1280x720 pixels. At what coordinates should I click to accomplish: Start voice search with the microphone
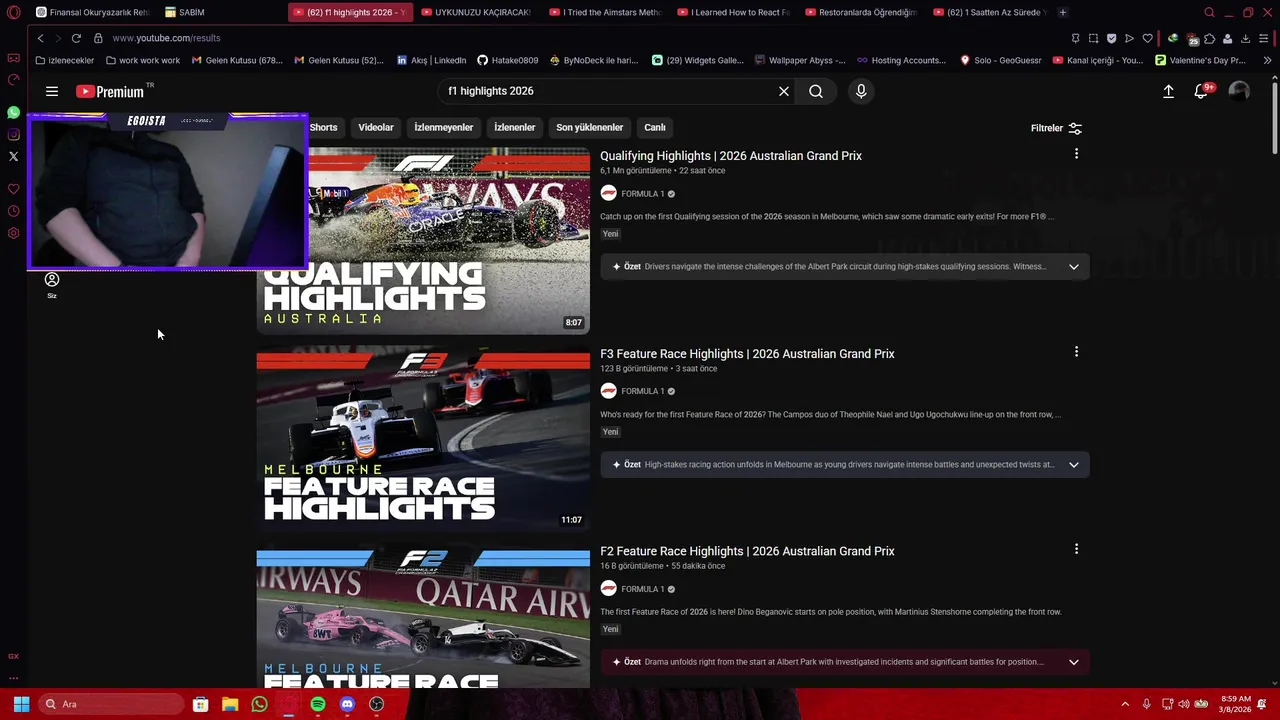pyautogui.click(x=861, y=91)
